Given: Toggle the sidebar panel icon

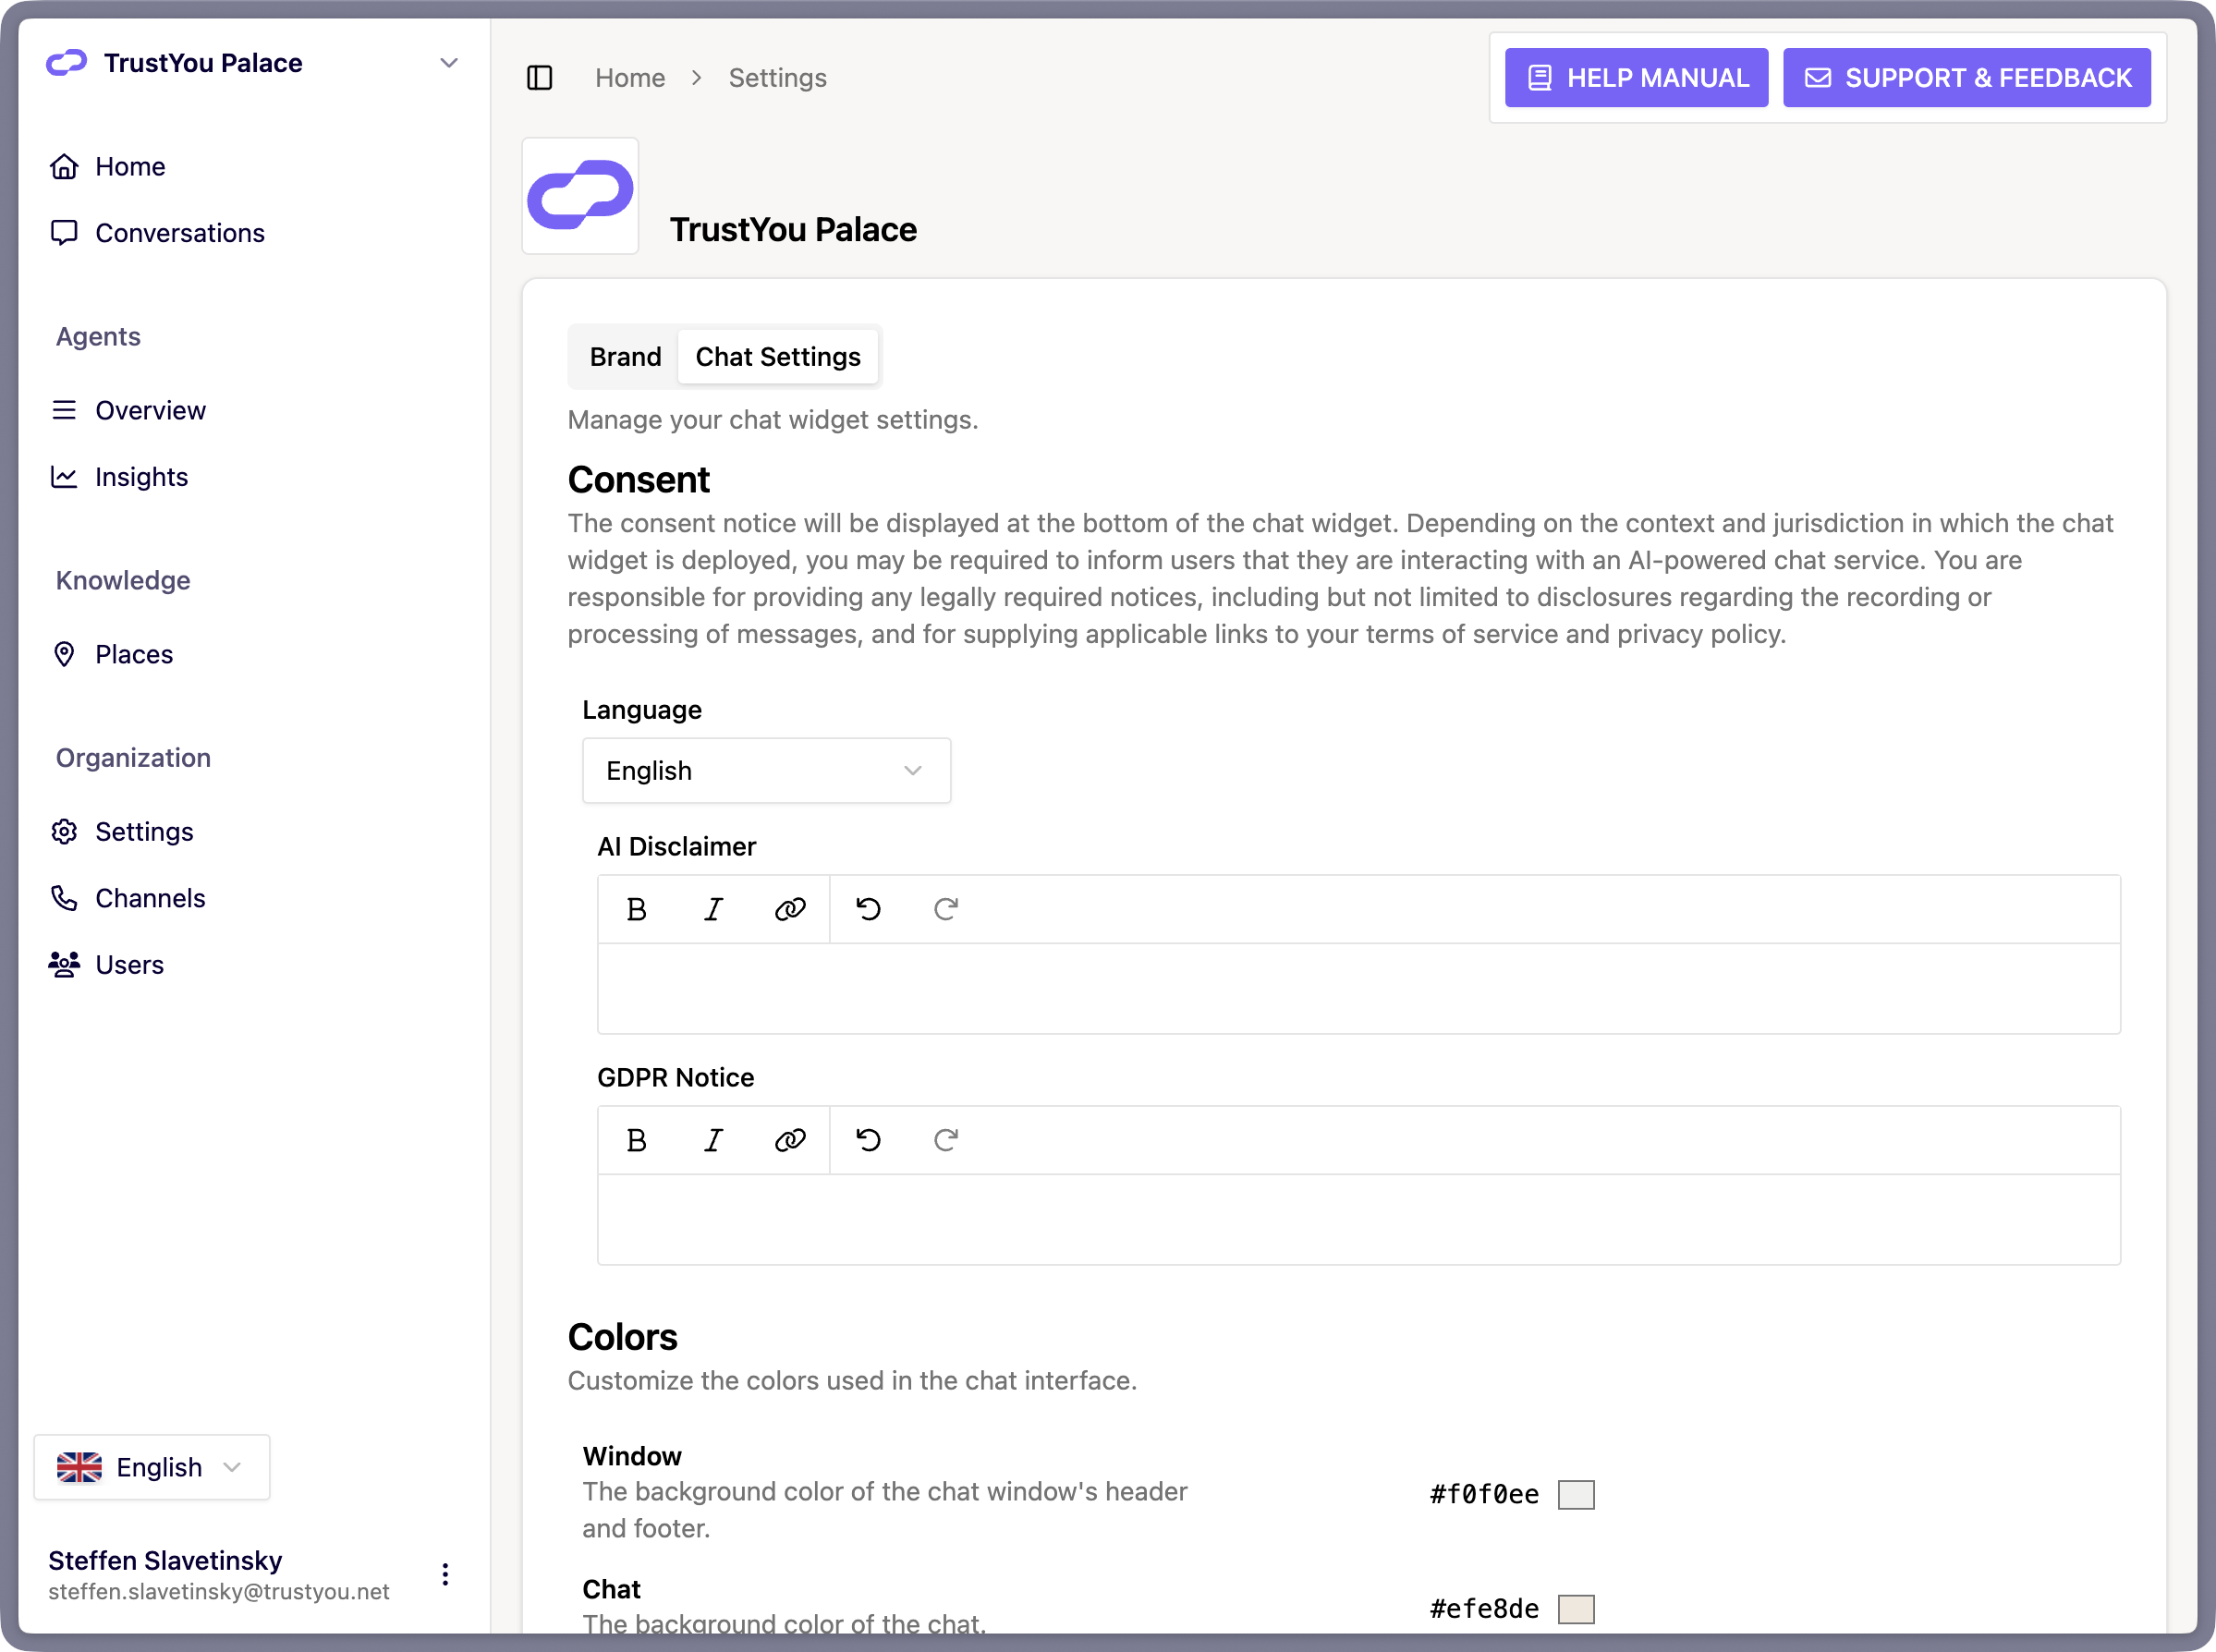Looking at the screenshot, I should click(x=539, y=78).
